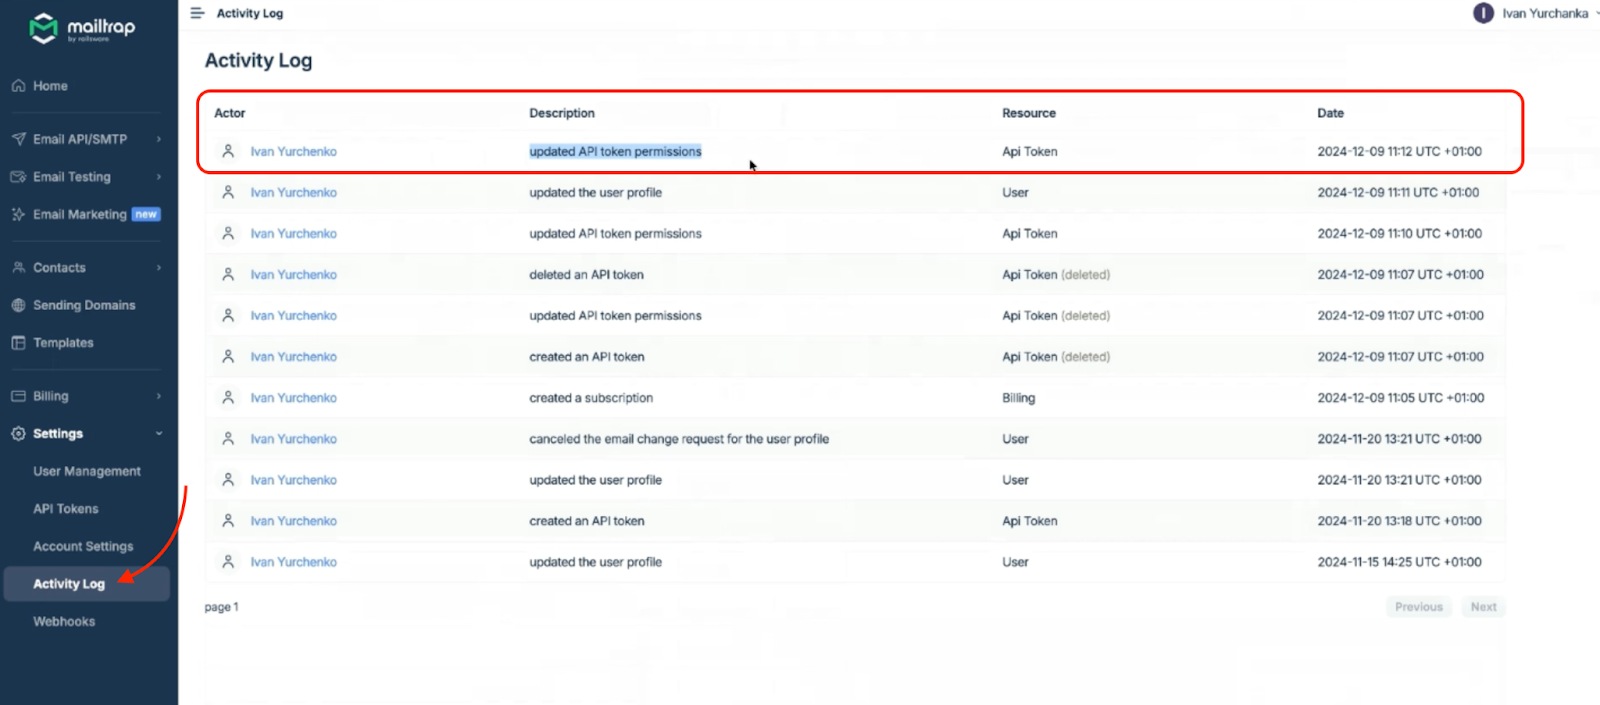Click the Email Marketing sparkle icon

point(18,214)
